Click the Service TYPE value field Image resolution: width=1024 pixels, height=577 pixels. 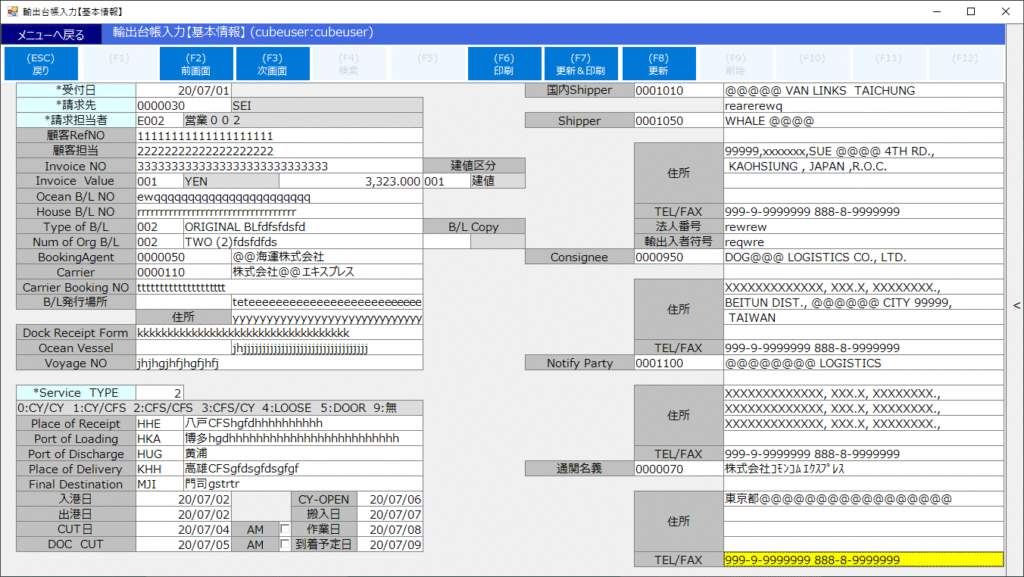pos(160,393)
